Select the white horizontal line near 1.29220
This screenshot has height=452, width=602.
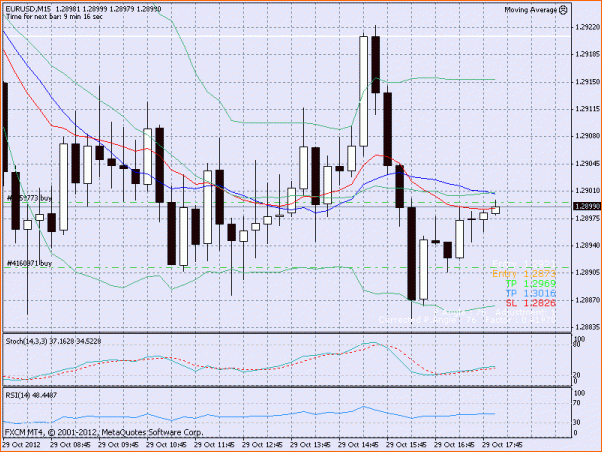tap(287, 36)
